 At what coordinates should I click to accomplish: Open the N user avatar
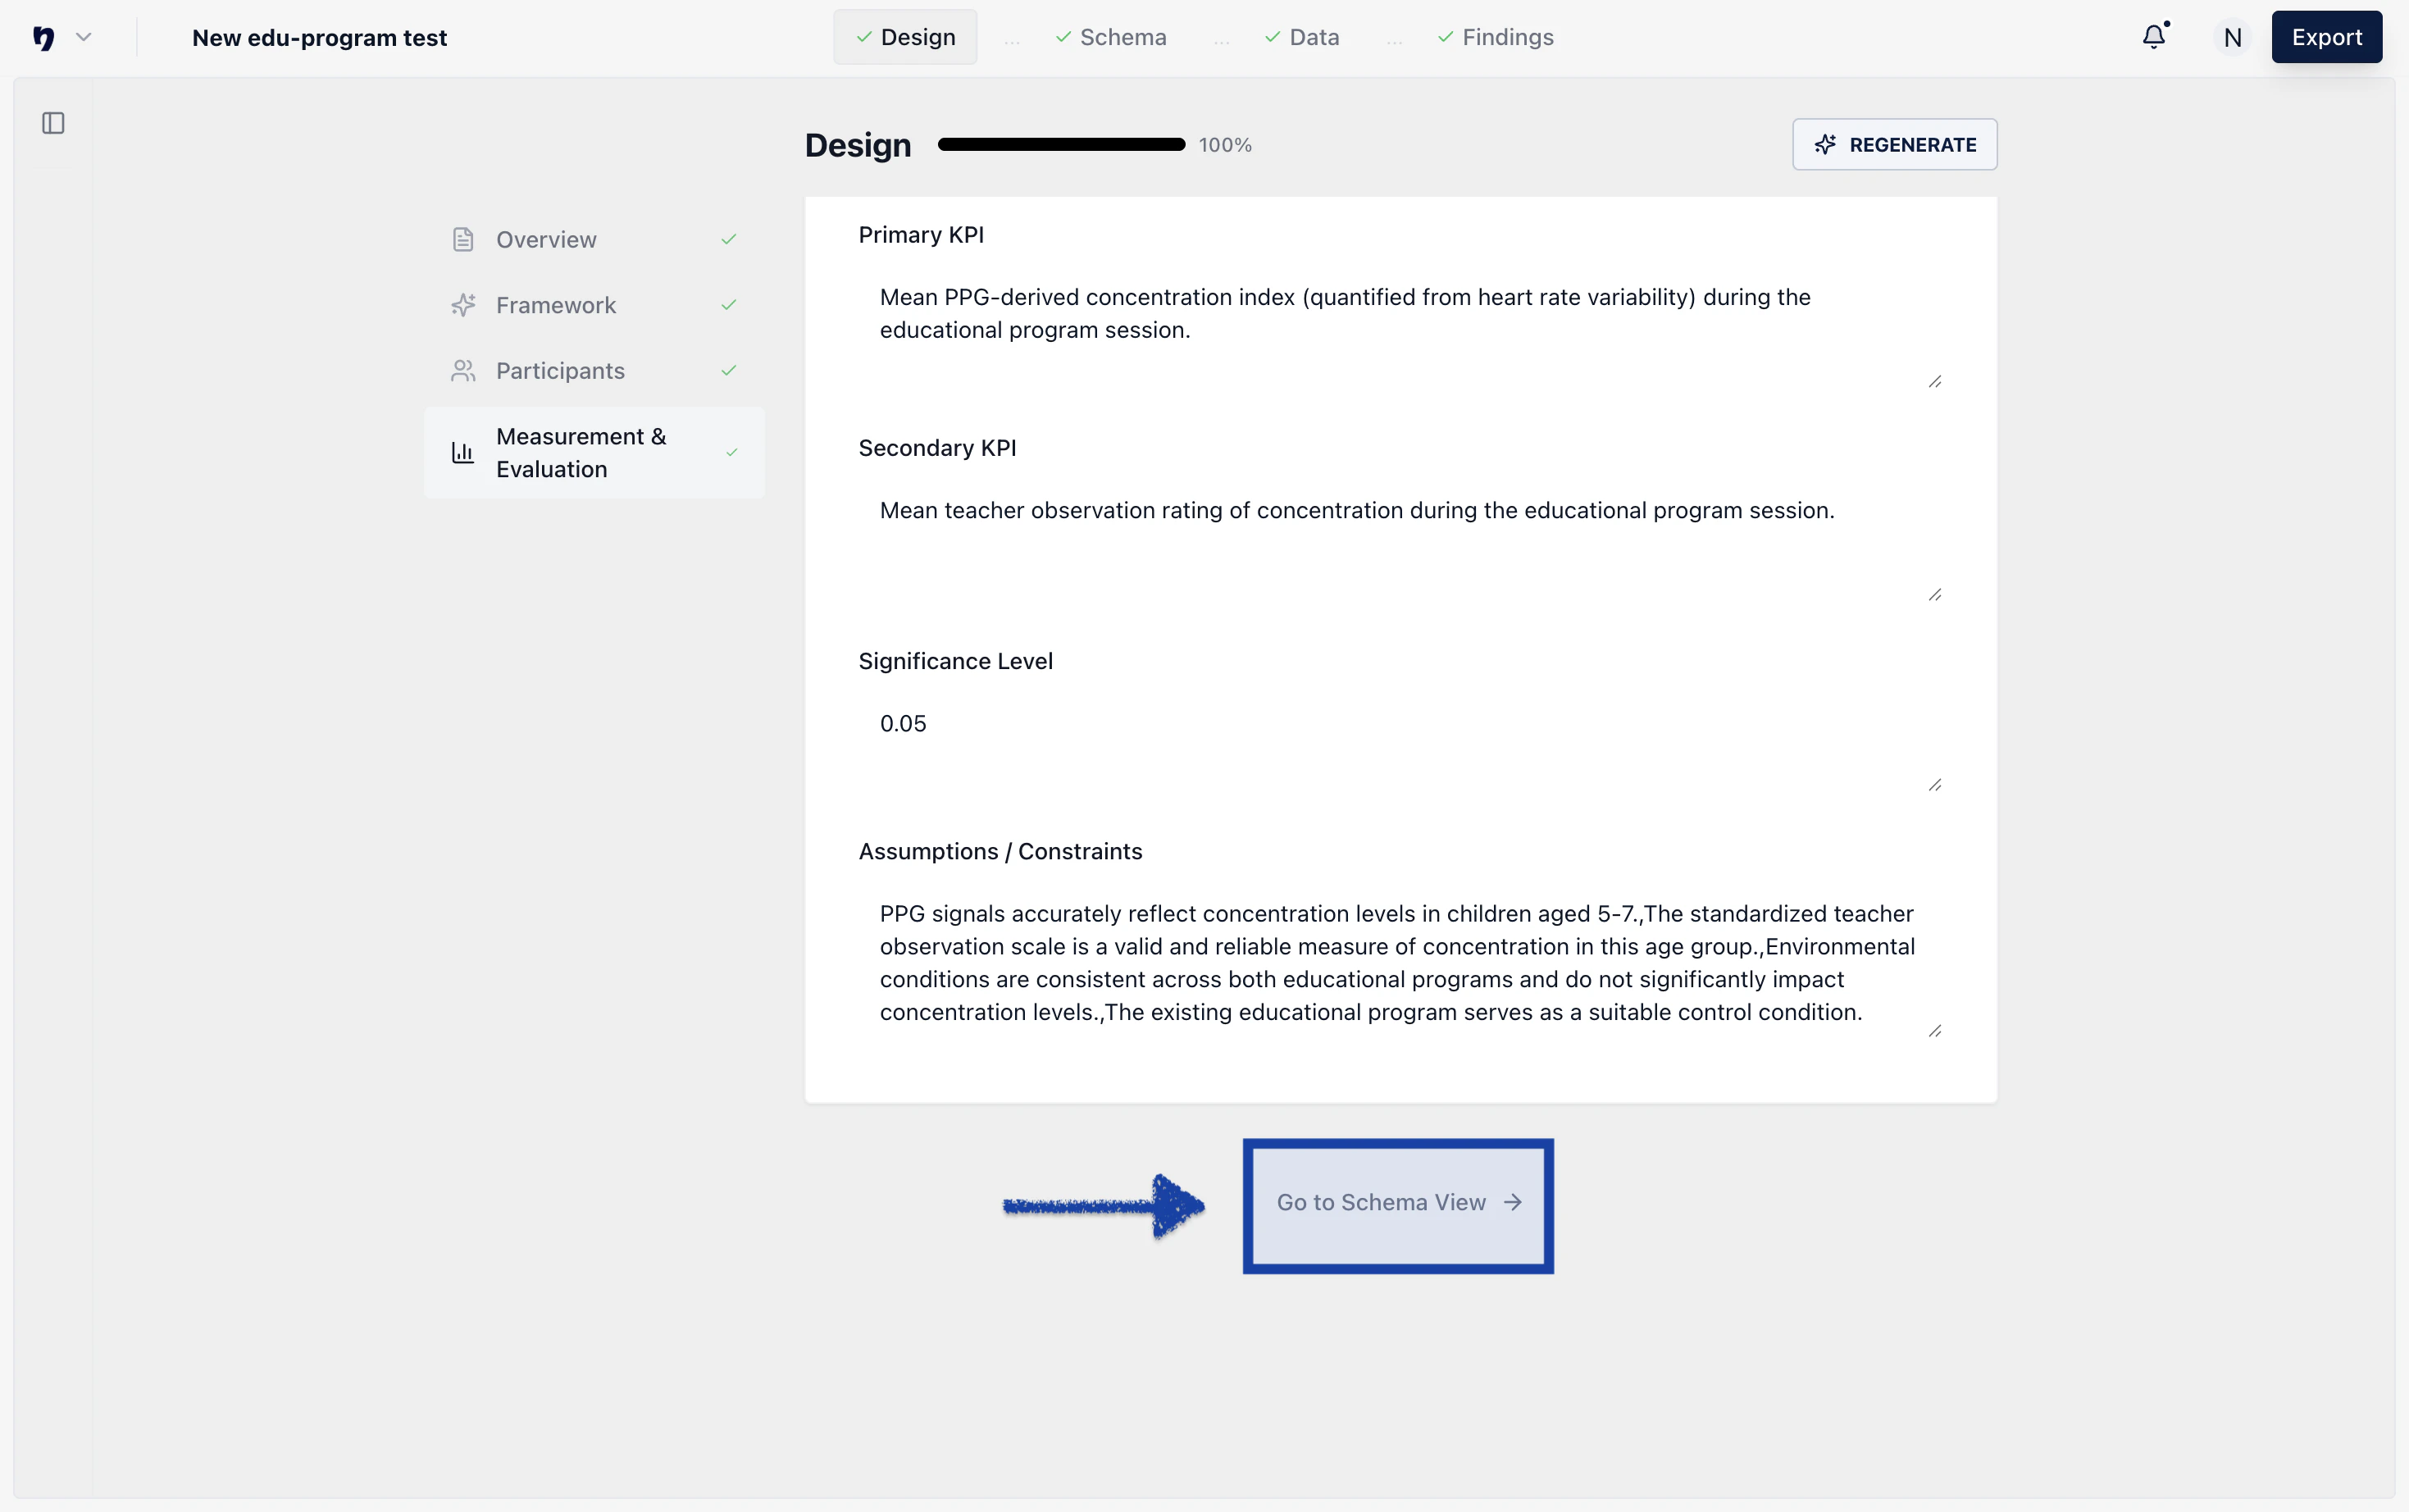click(2232, 38)
